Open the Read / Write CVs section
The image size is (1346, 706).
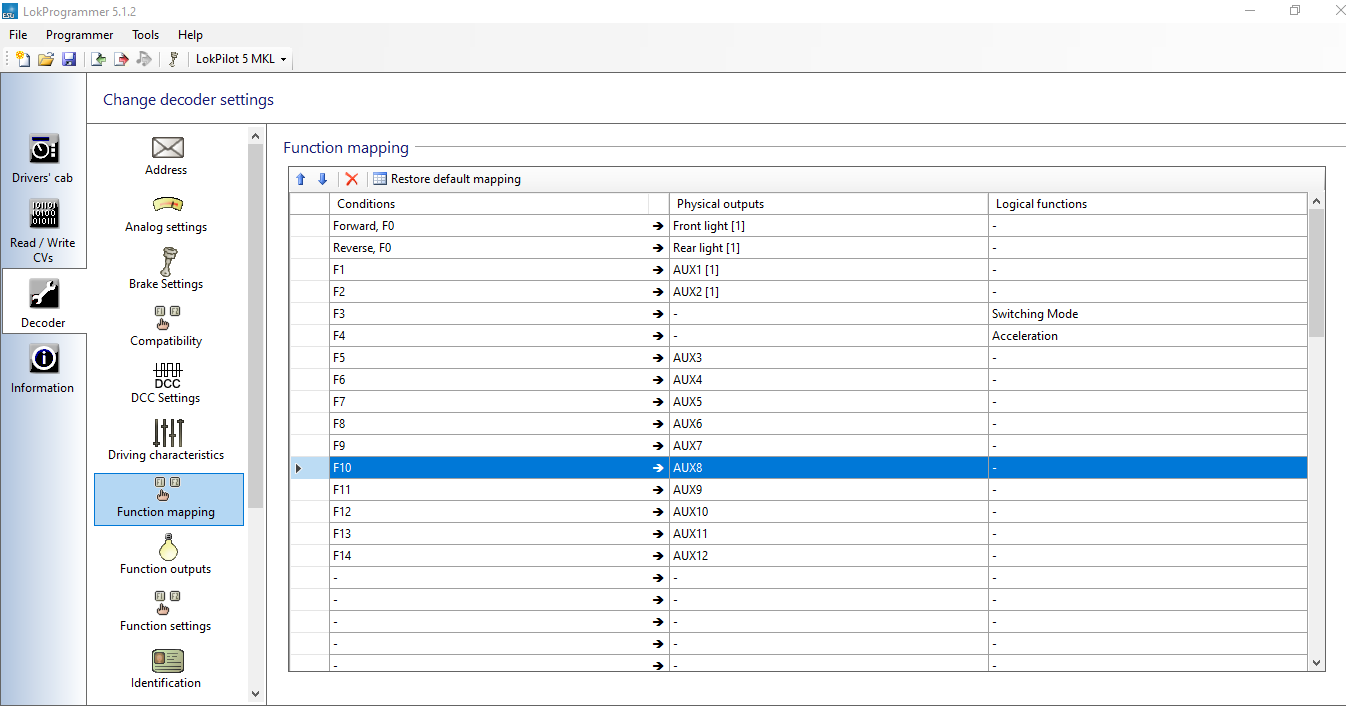point(43,230)
